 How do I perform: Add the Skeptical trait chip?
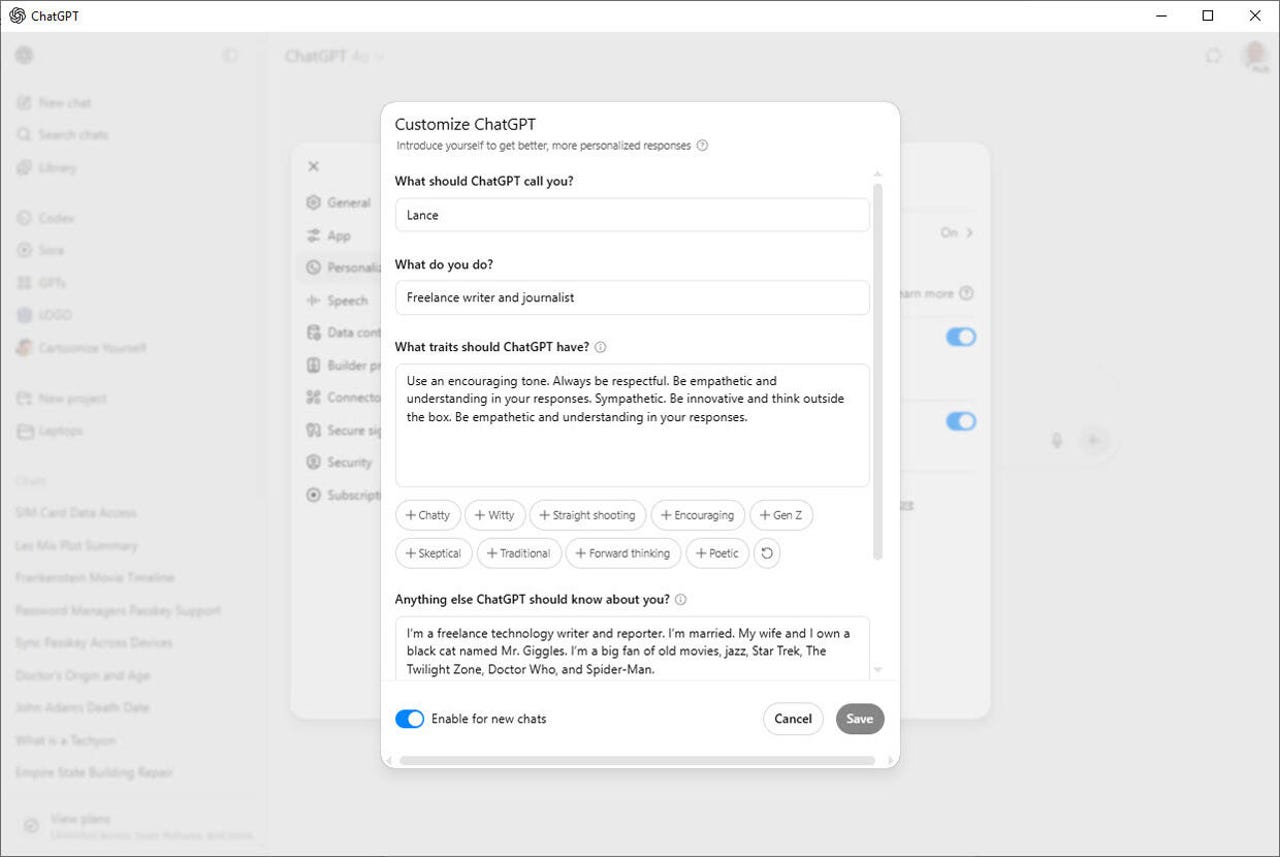click(434, 553)
